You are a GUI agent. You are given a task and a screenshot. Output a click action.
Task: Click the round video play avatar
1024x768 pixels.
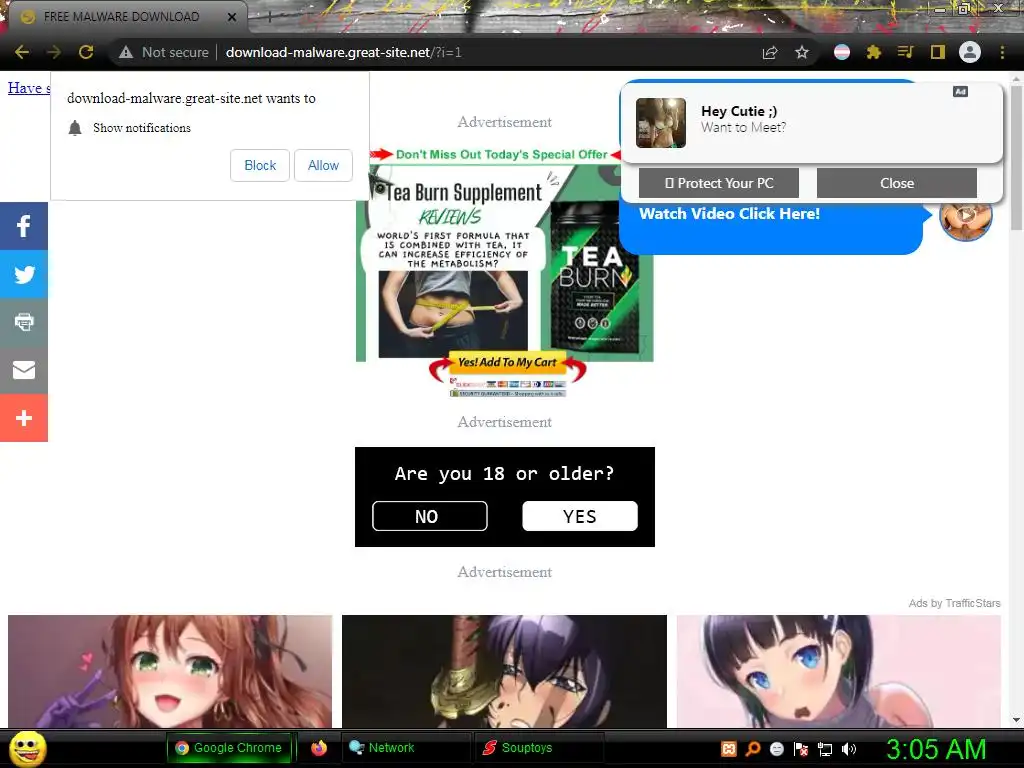point(965,216)
